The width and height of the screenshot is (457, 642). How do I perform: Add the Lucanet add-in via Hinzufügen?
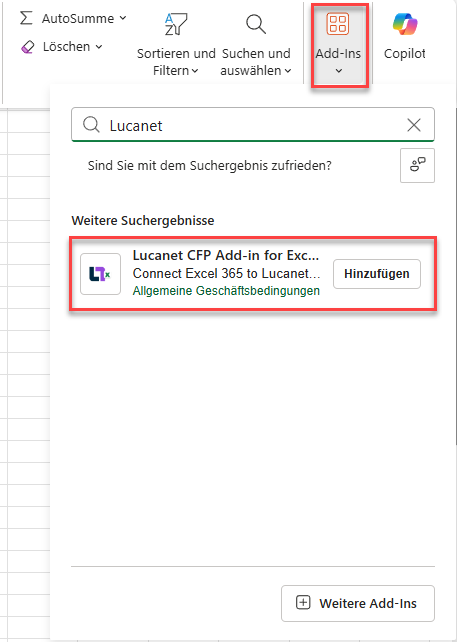(x=377, y=274)
